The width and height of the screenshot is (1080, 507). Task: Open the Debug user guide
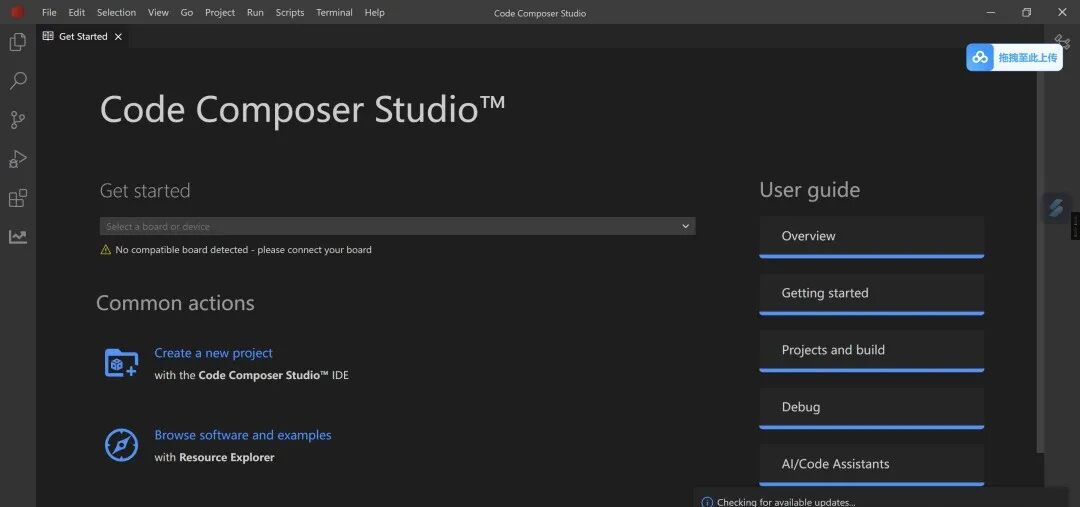[x=871, y=408]
